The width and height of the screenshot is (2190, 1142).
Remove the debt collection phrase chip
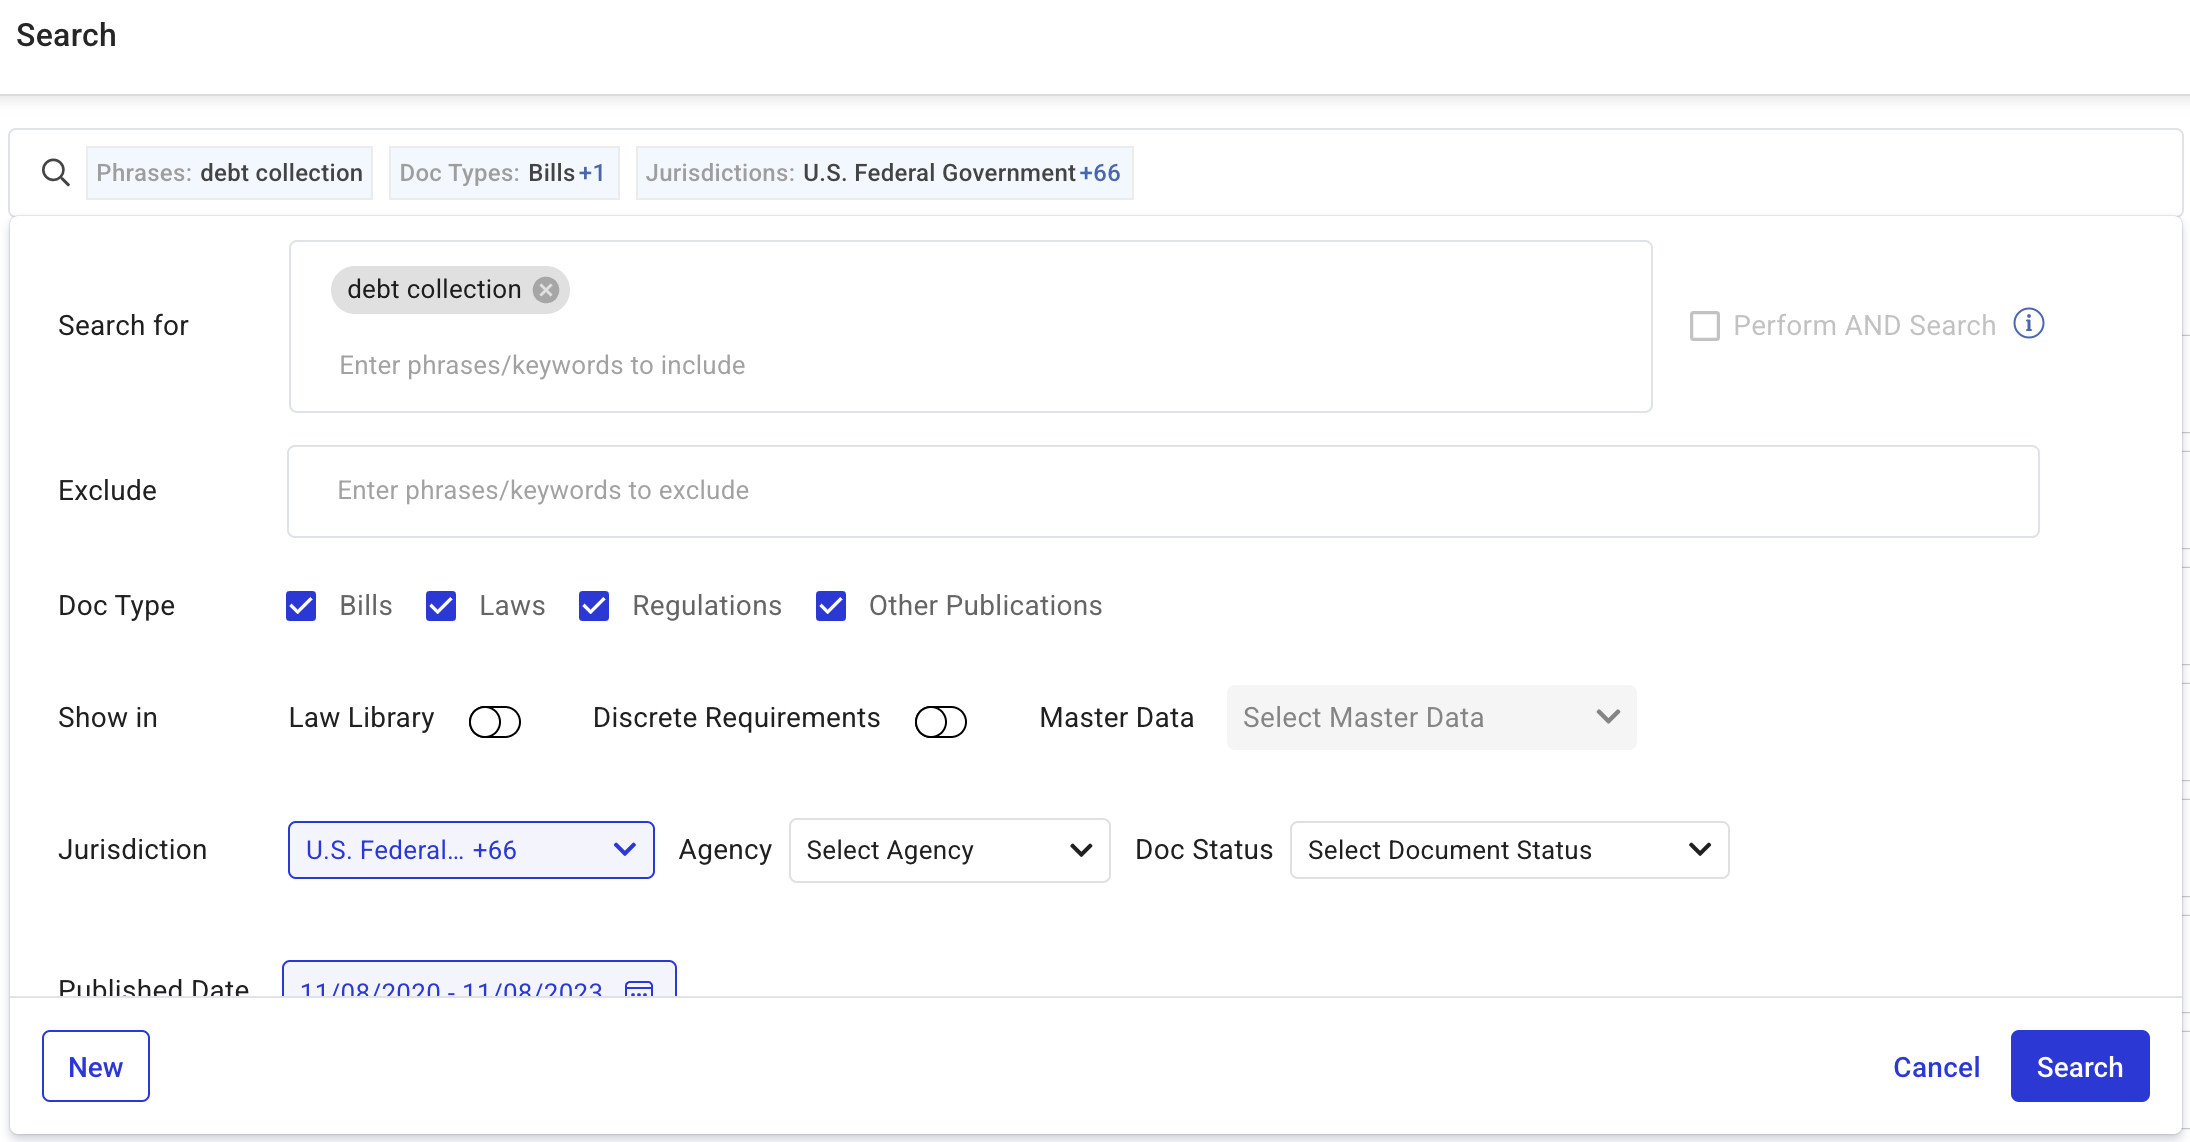pos(546,290)
